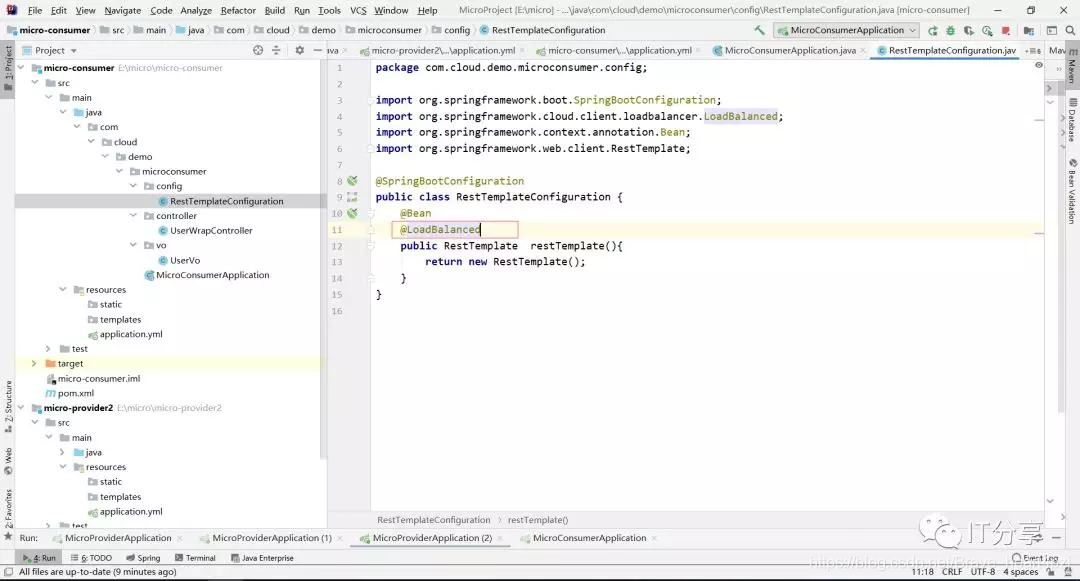Screen dimensions: 1080x581
Task: Select MicroConsumerApplication in the project tree
Action: 206,275
